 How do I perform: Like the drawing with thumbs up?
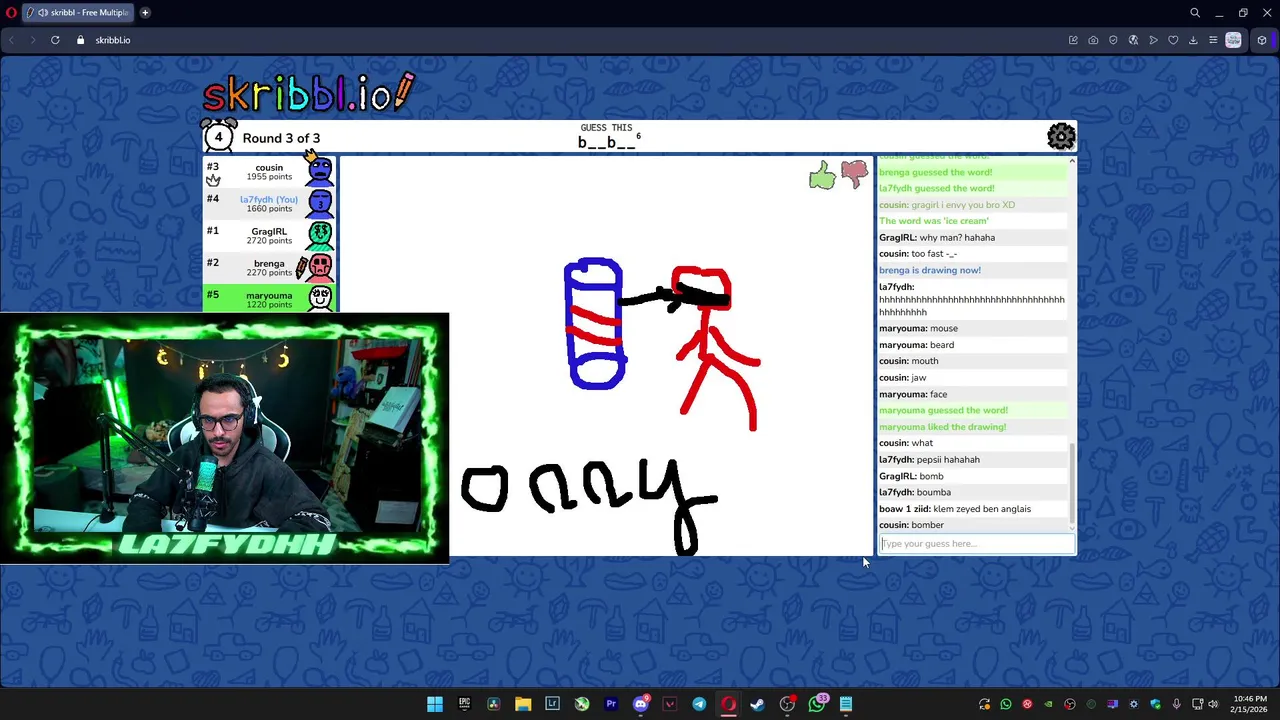tap(822, 177)
